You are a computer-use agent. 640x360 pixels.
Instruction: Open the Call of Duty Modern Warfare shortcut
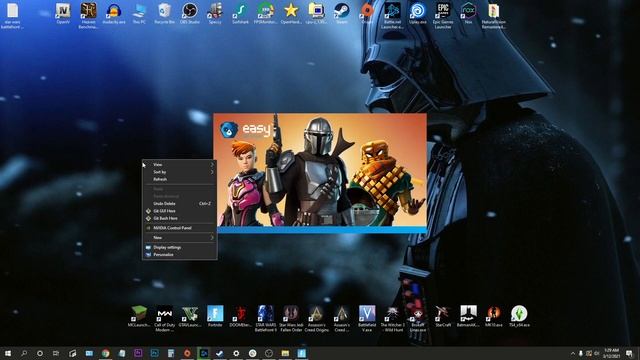[164, 319]
